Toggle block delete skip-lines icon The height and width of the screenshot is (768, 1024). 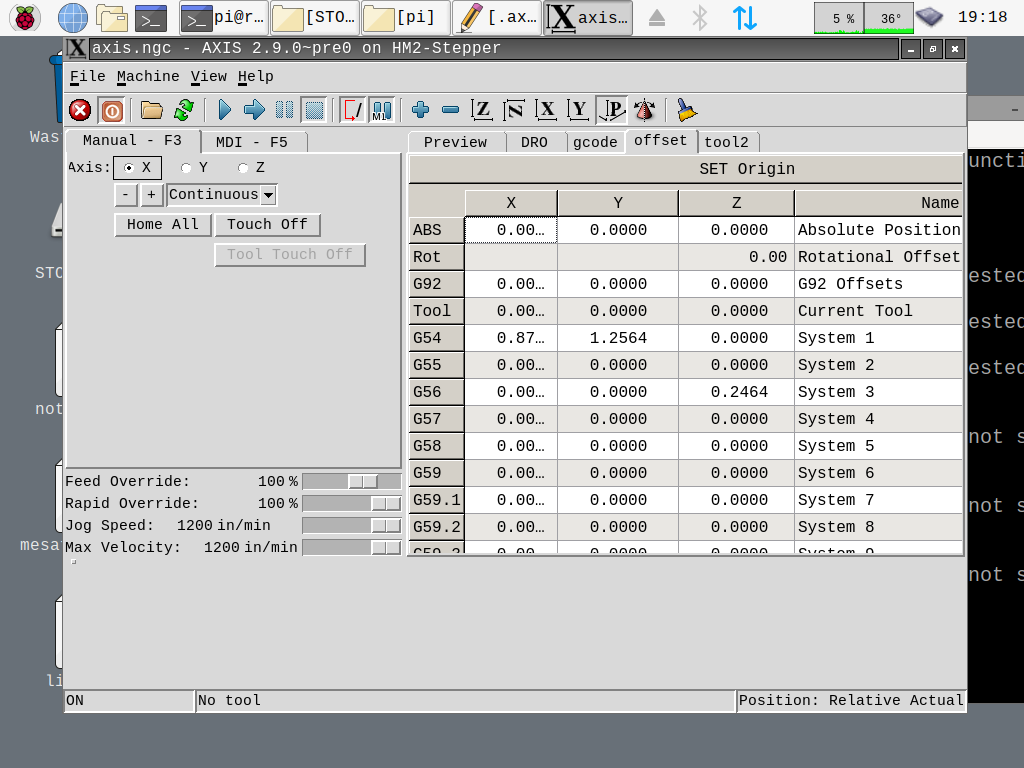(x=353, y=110)
